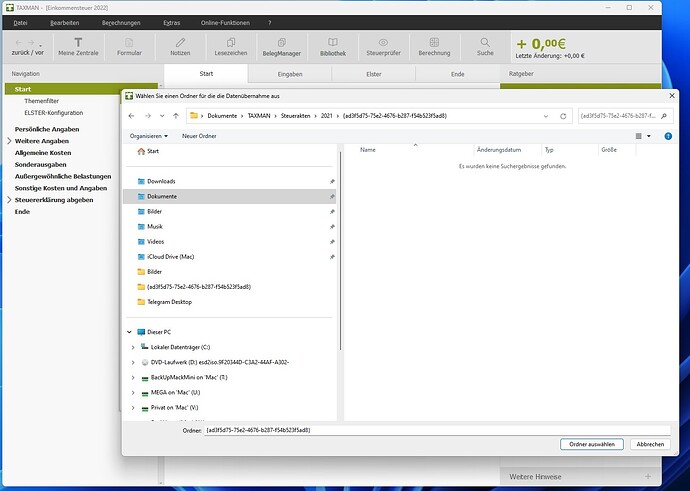Viewport: 690px width, 491px height.
Task: Switch to the Ende tab
Action: point(458,74)
